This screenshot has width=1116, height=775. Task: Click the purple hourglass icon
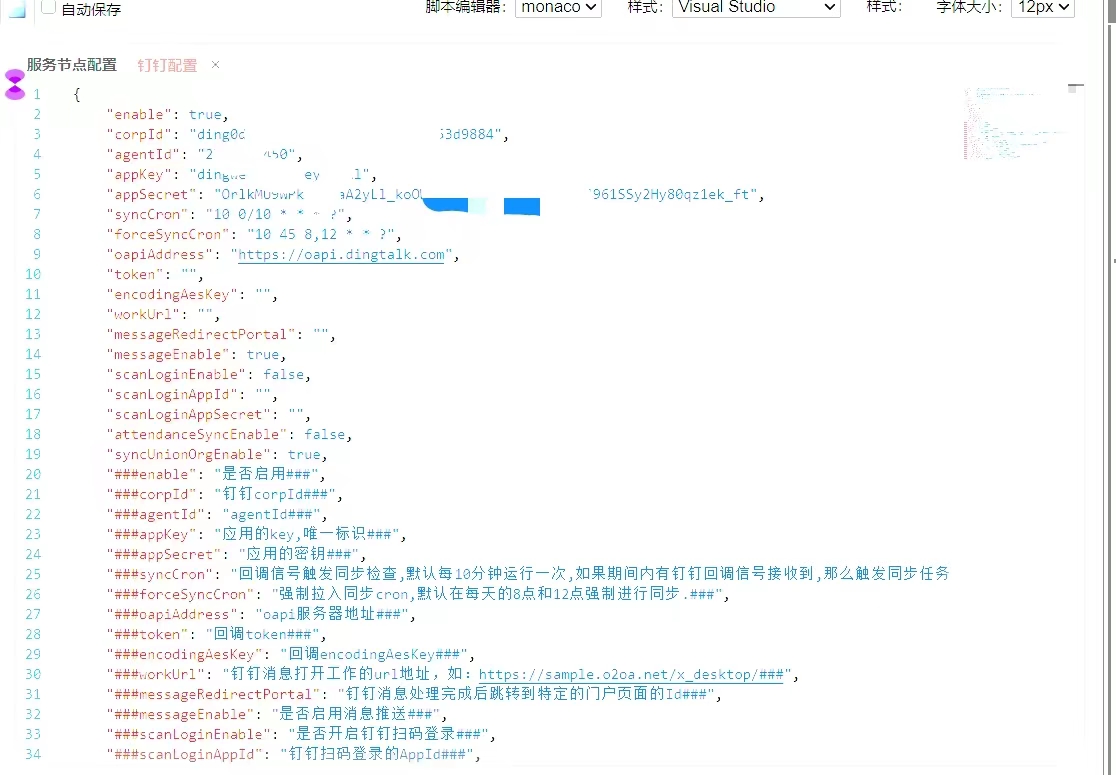pos(14,84)
